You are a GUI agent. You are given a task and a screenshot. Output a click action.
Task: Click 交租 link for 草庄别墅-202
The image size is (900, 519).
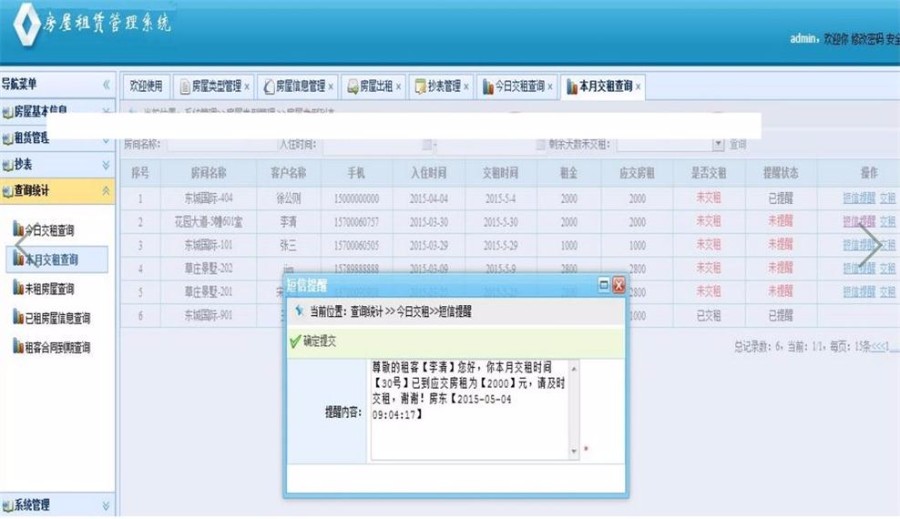tap(887, 268)
